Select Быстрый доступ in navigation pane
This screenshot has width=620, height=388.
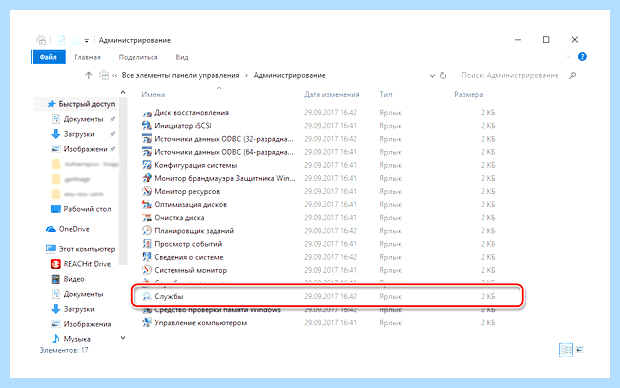tap(86, 104)
